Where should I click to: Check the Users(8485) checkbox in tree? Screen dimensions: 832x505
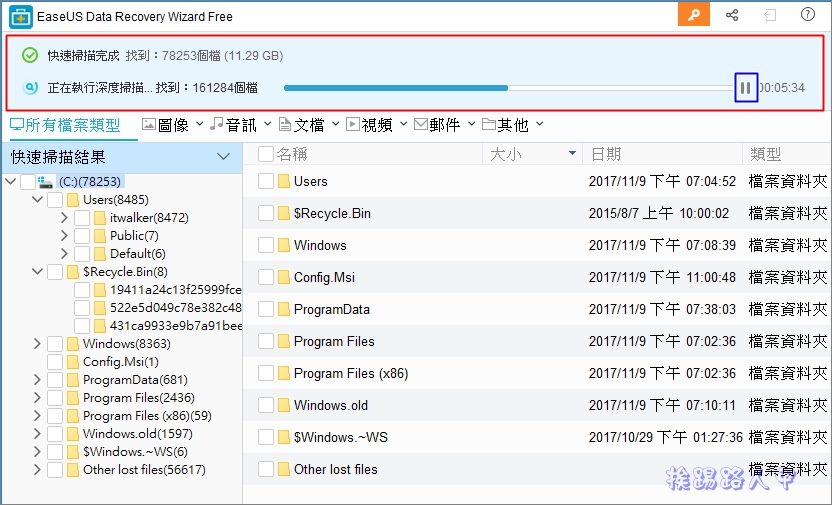pos(55,200)
